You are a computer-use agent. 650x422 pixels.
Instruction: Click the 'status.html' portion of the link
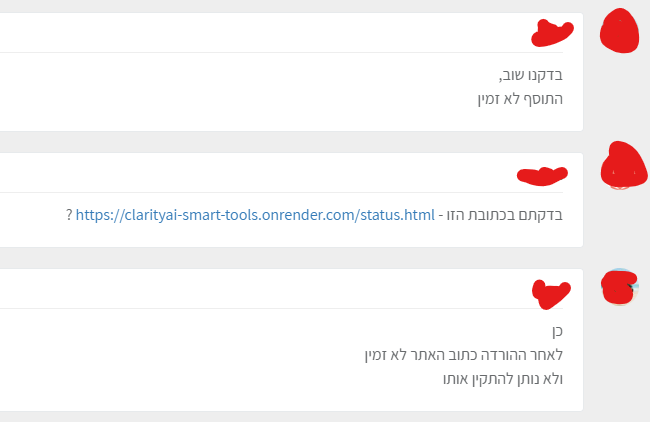(x=397, y=215)
